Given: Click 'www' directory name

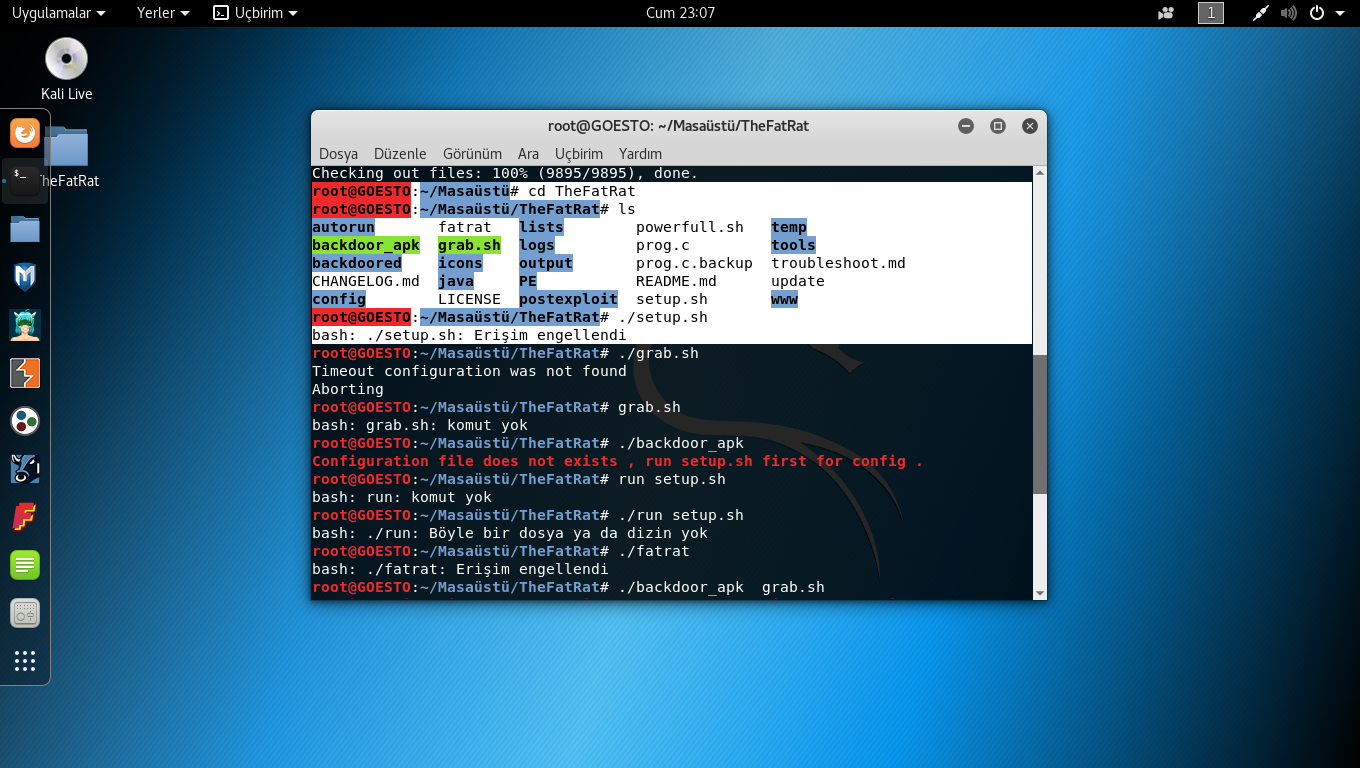Looking at the screenshot, I should (x=784, y=299).
